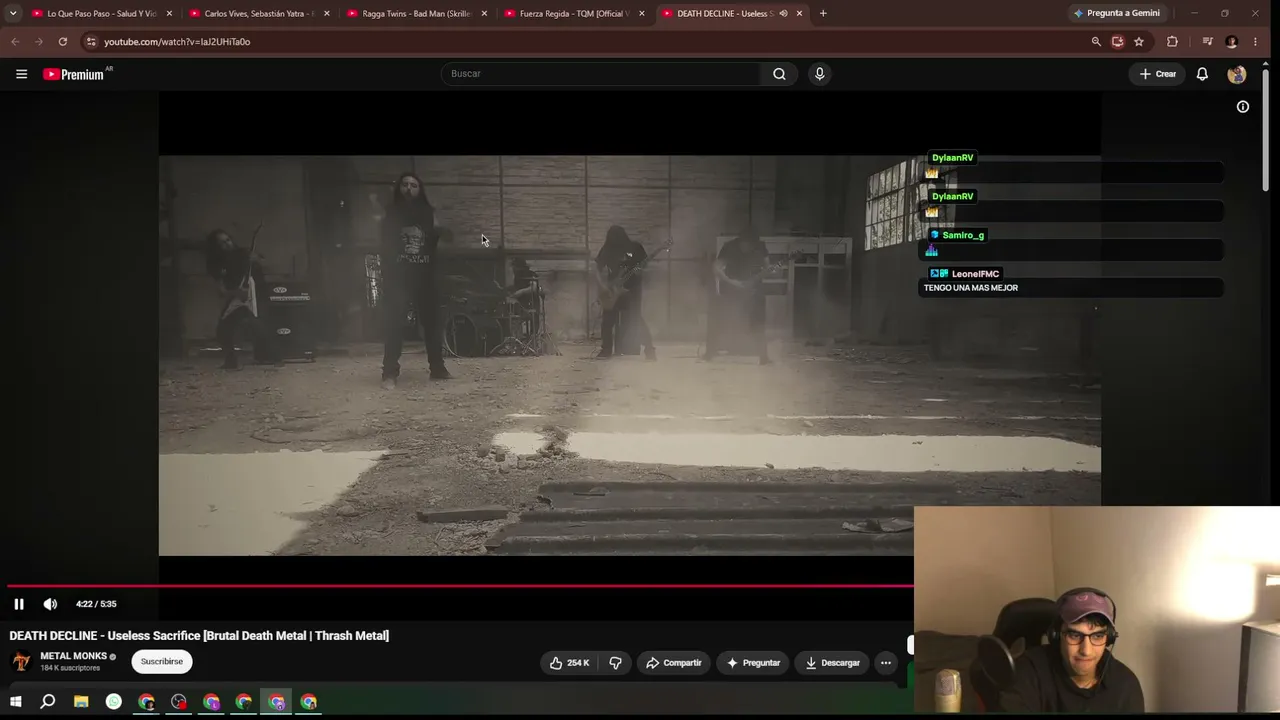Expand the tab search dropdown arrow
The width and height of the screenshot is (1280, 720).
tap(13, 14)
